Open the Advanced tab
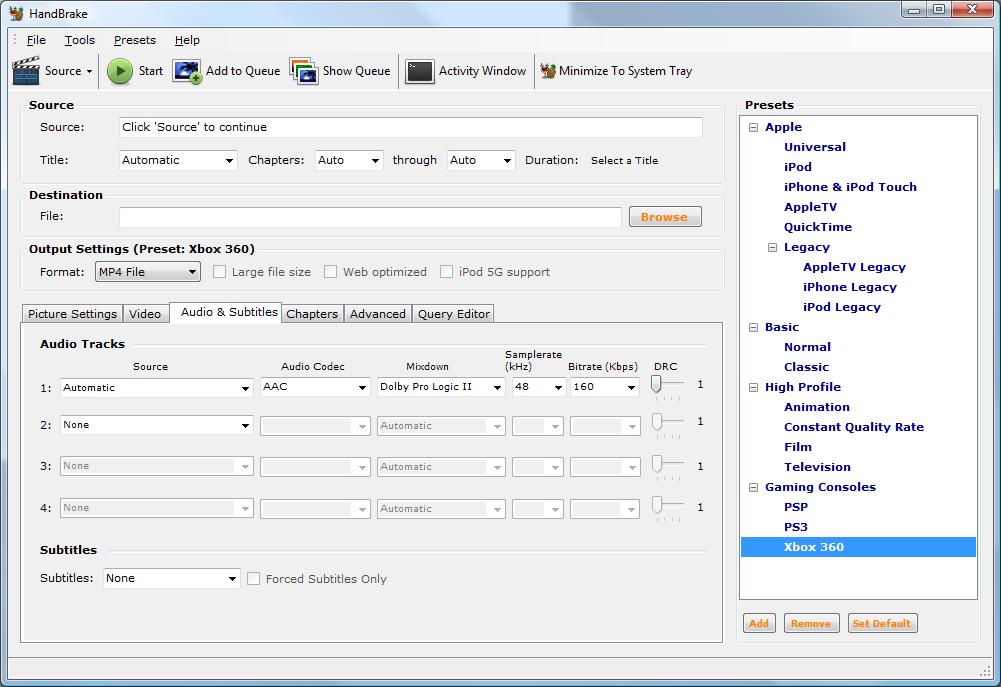 point(377,313)
